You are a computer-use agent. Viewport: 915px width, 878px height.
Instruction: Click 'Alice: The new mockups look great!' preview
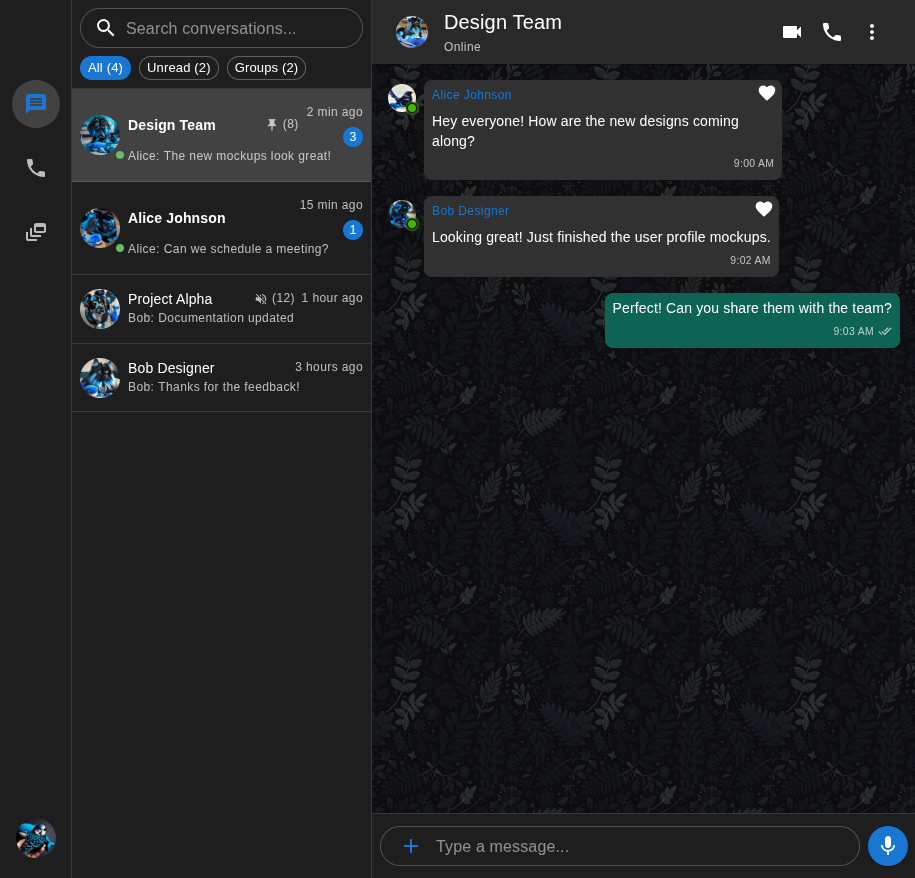pyautogui.click(x=229, y=156)
